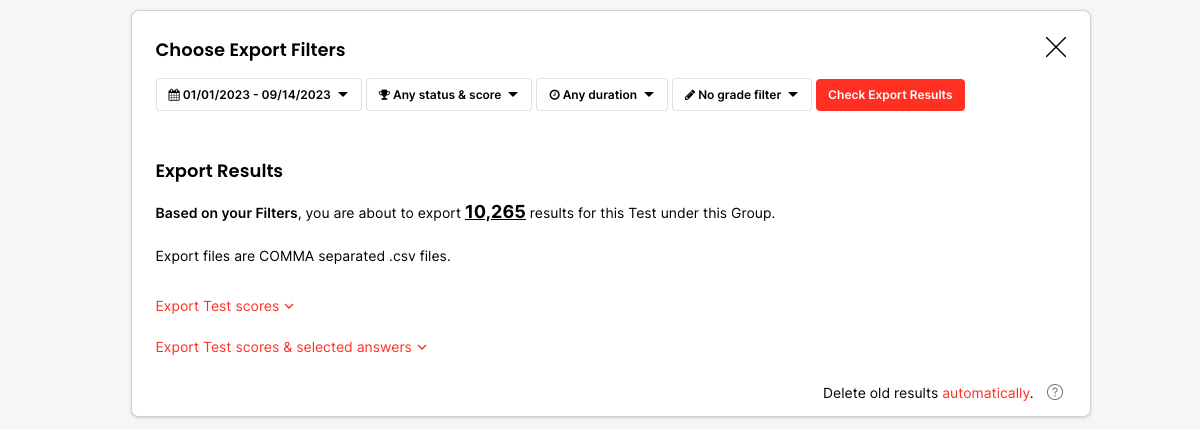The width and height of the screenshot is (1200, 430).
Task: Expand the Any duration dropdown caret
Action: [649, 95]
